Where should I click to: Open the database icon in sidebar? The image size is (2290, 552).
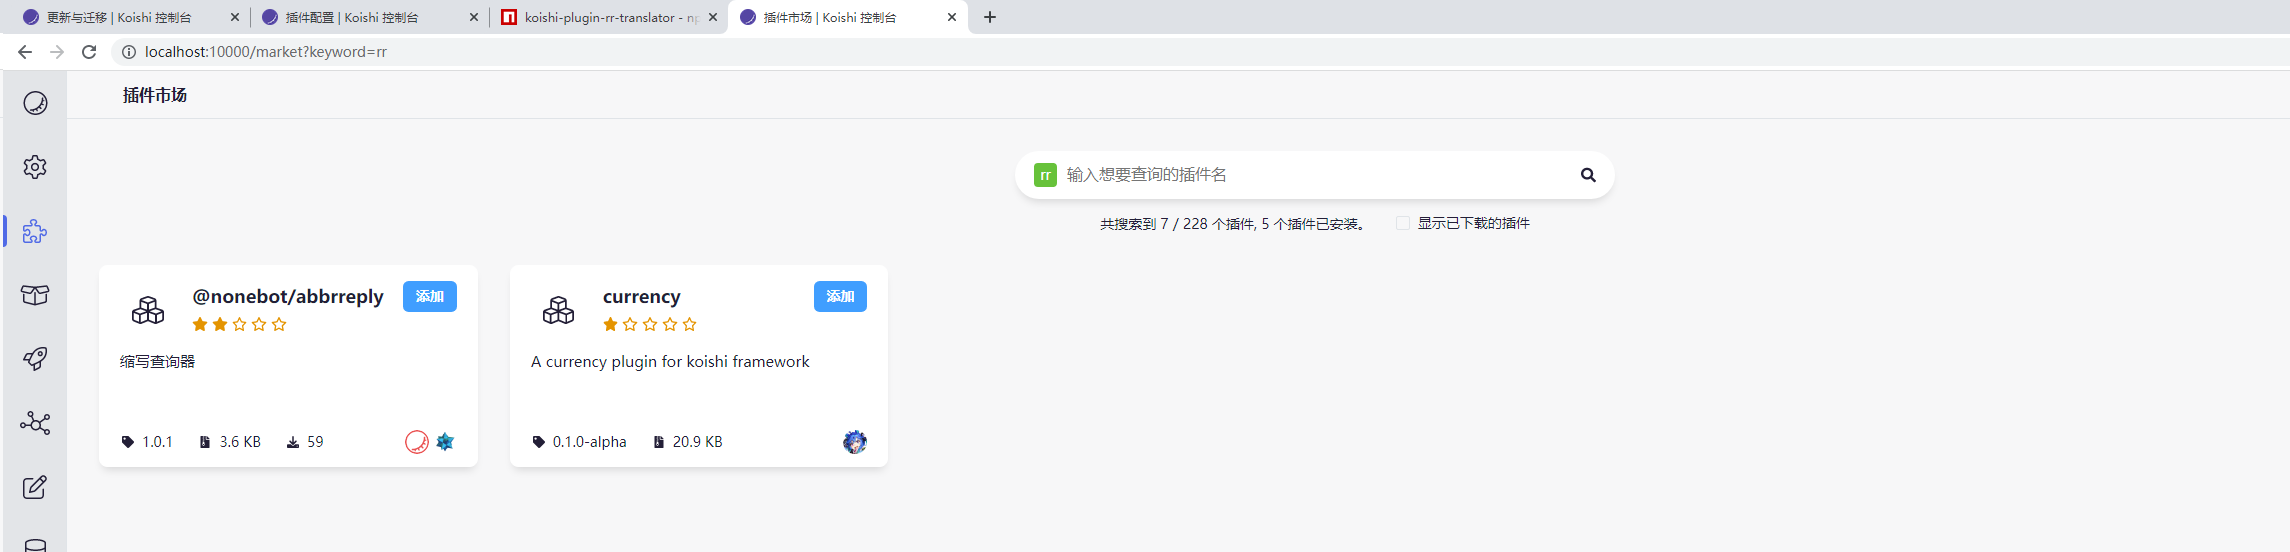point(35,545)
